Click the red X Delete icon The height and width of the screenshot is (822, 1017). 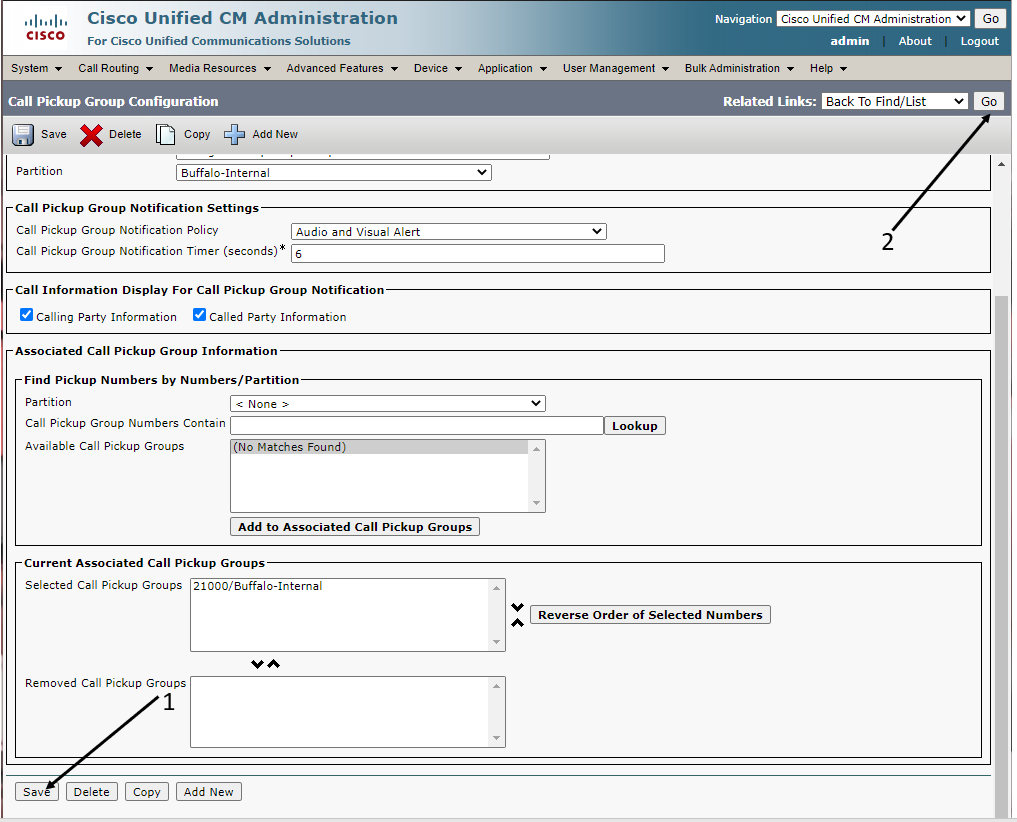click(91, 135)
